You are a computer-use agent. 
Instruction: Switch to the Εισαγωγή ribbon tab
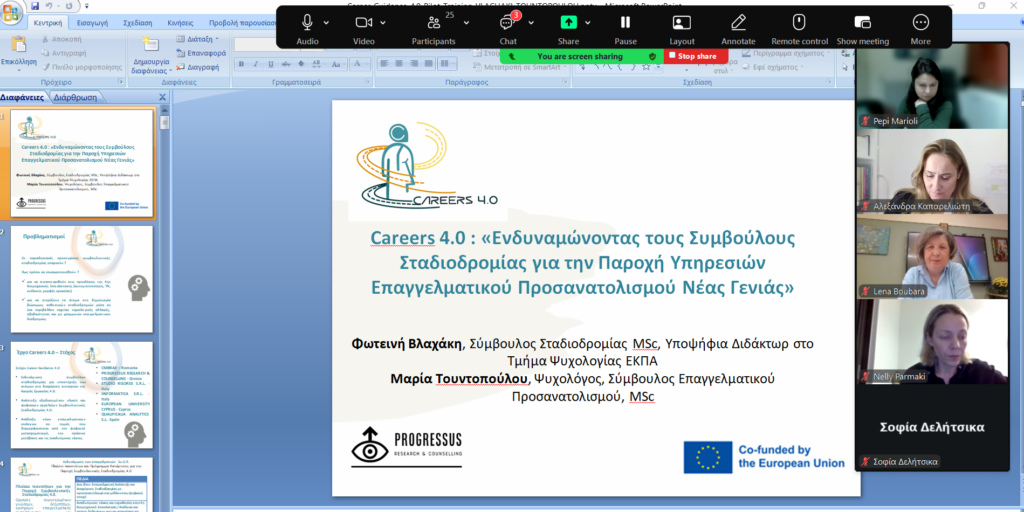(92, 22)
